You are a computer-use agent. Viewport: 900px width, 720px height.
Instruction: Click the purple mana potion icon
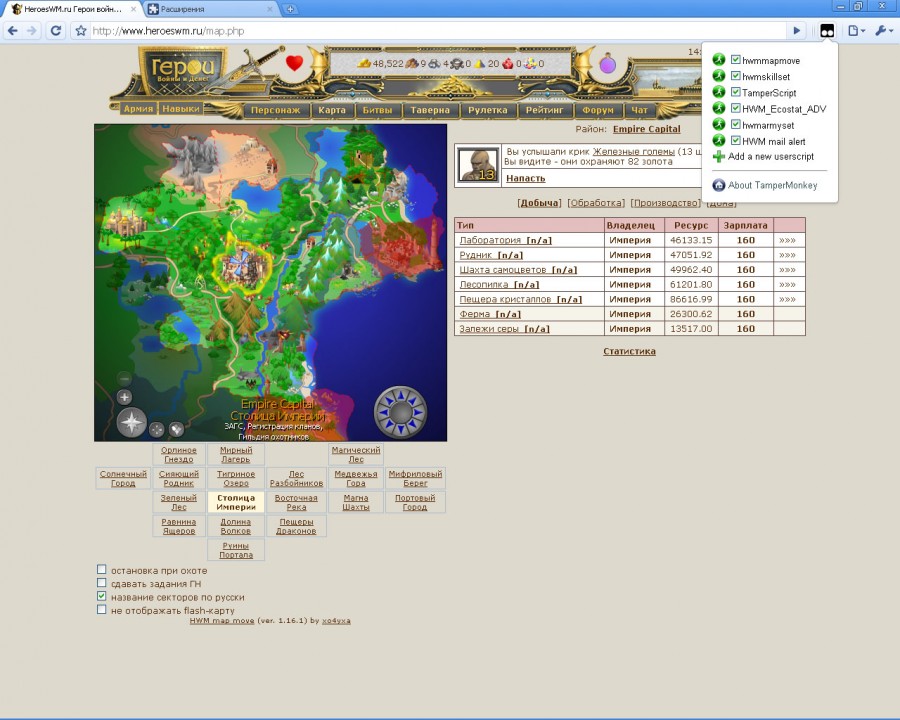point(608,63)
